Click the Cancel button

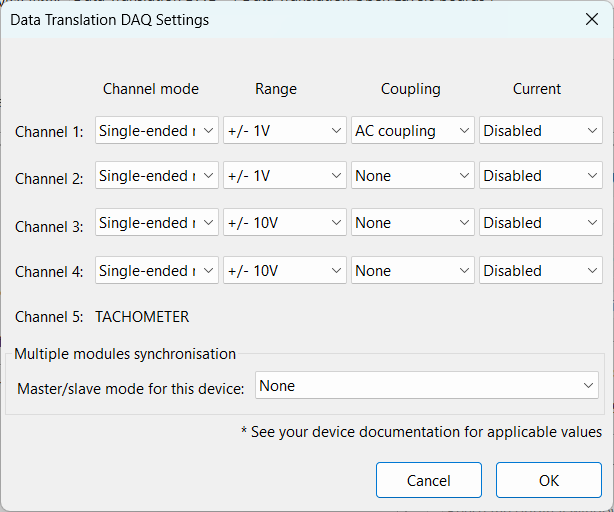click(428, 480)
